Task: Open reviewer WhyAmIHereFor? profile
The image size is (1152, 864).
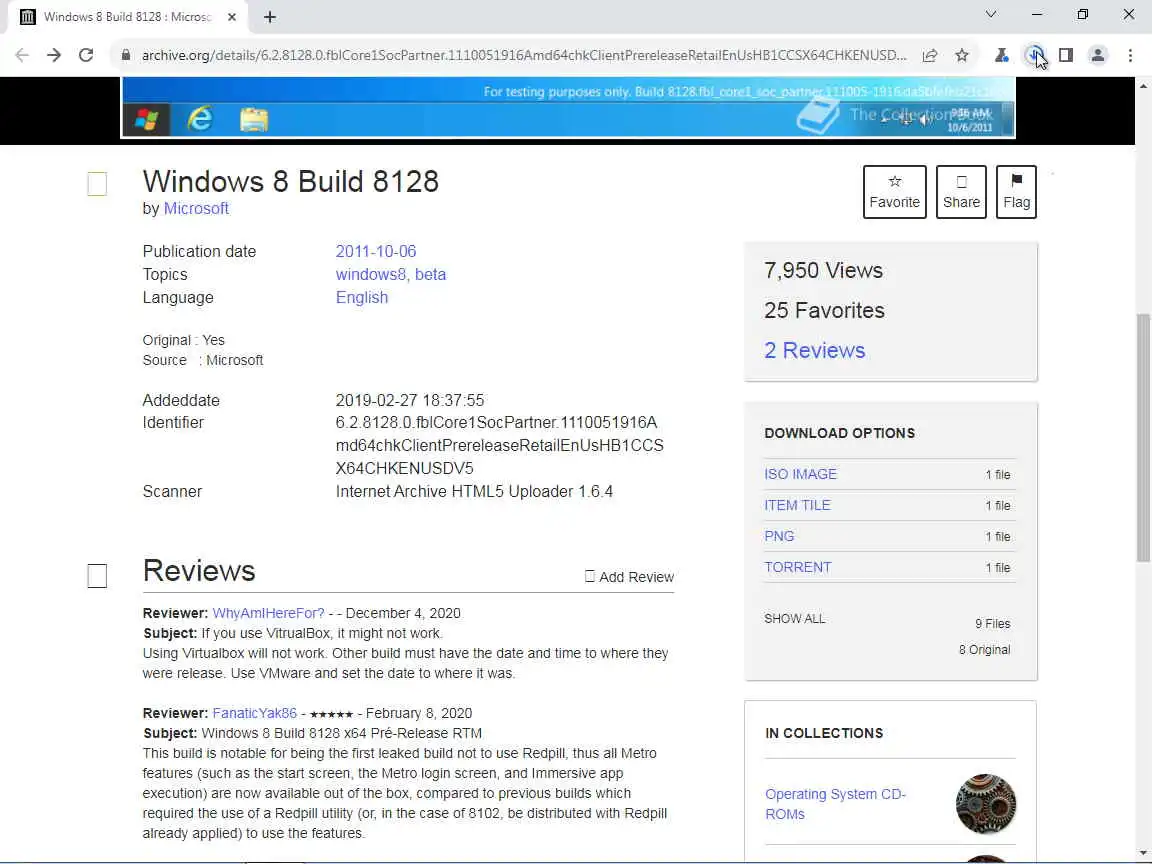Action: [268, 613]
